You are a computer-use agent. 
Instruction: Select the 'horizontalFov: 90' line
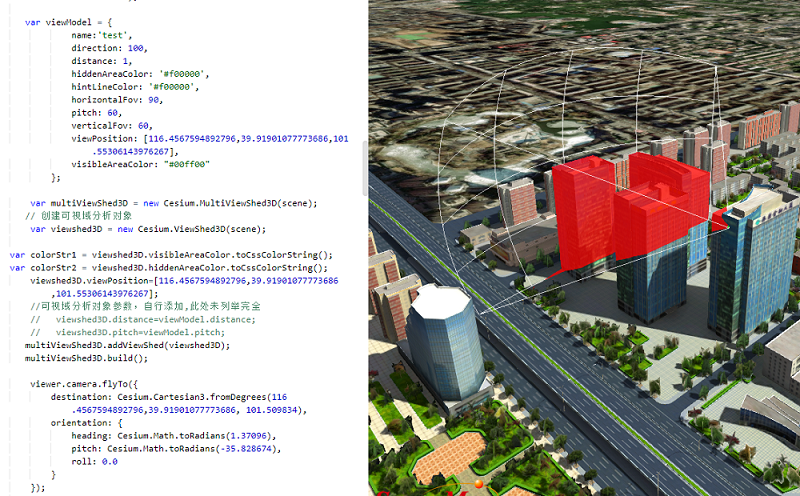tap(117, 100)
